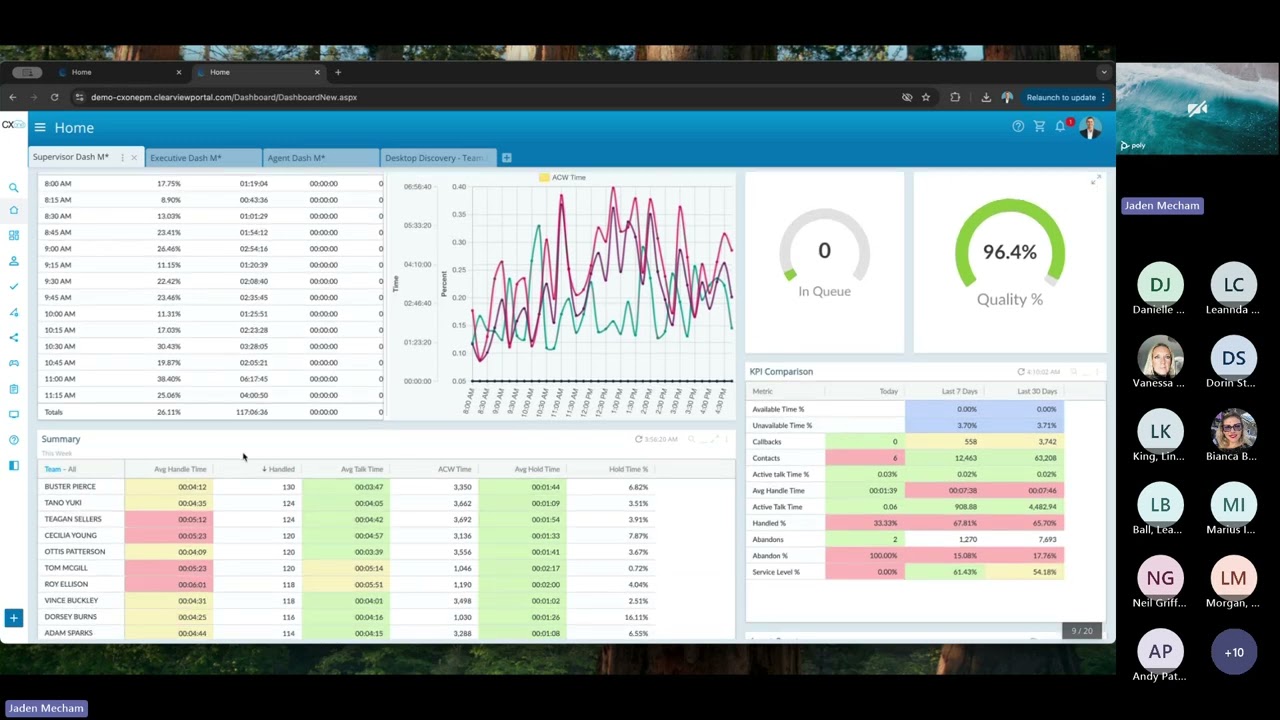The width and height of the screenshot is (1280, 720).
Task: Open the Team - All filter in Summary
Action: coord(60,469)
